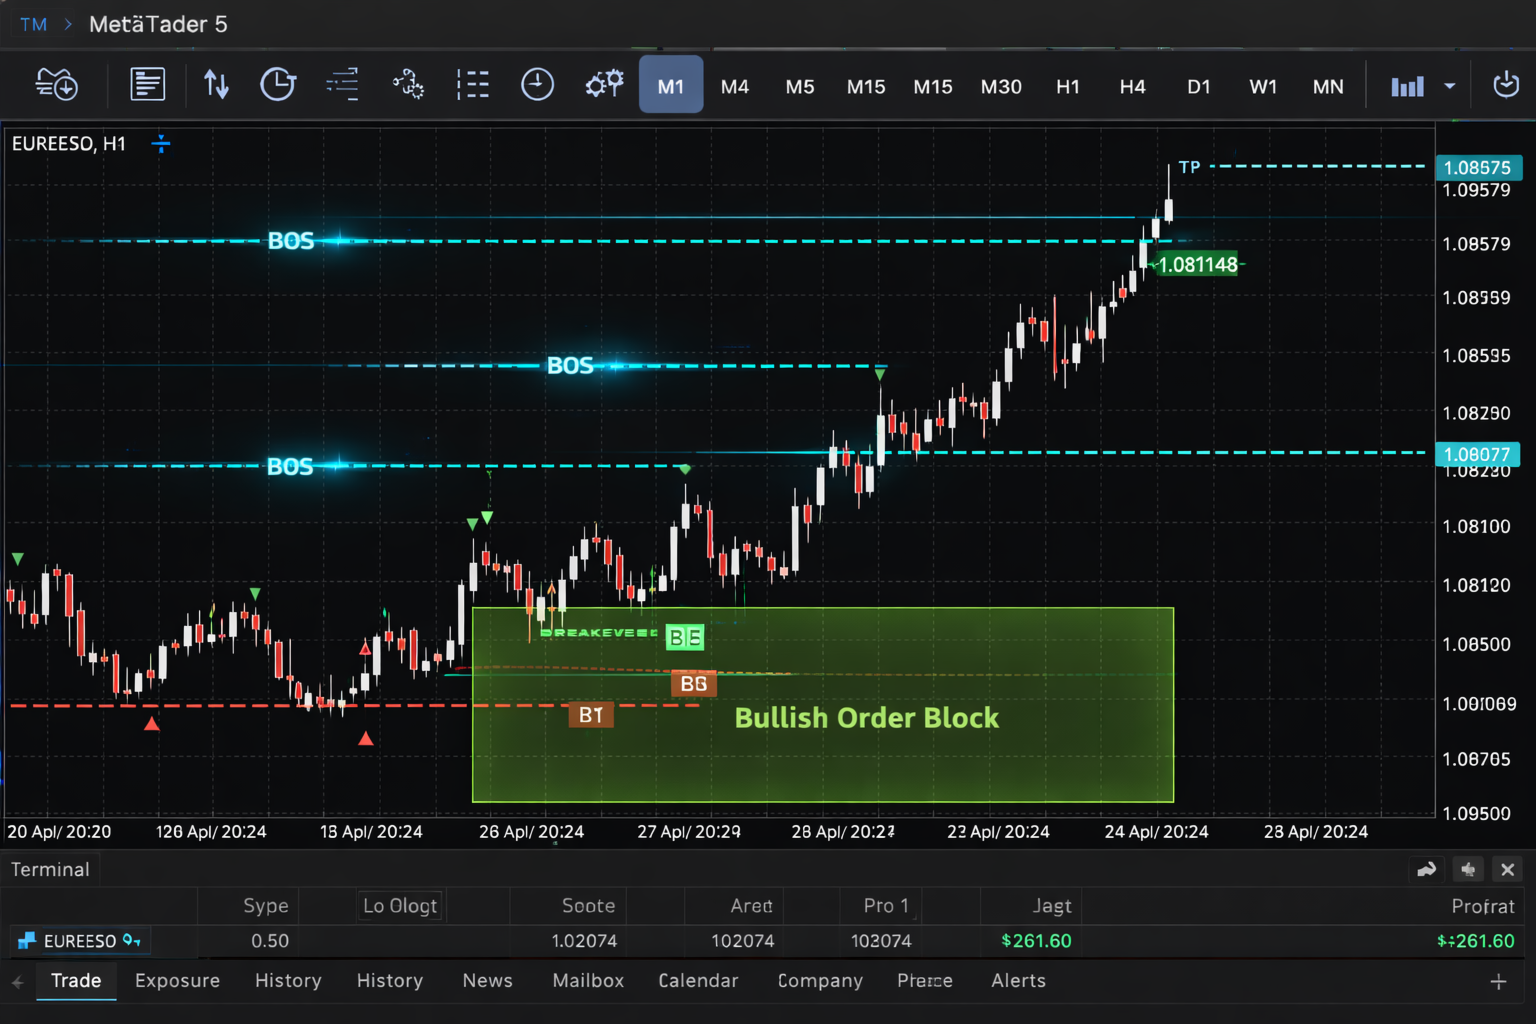Toggle the M1 timeframe button
Image resolution: width=1536 pixels, height=1024 pixels.
point(670,85)
